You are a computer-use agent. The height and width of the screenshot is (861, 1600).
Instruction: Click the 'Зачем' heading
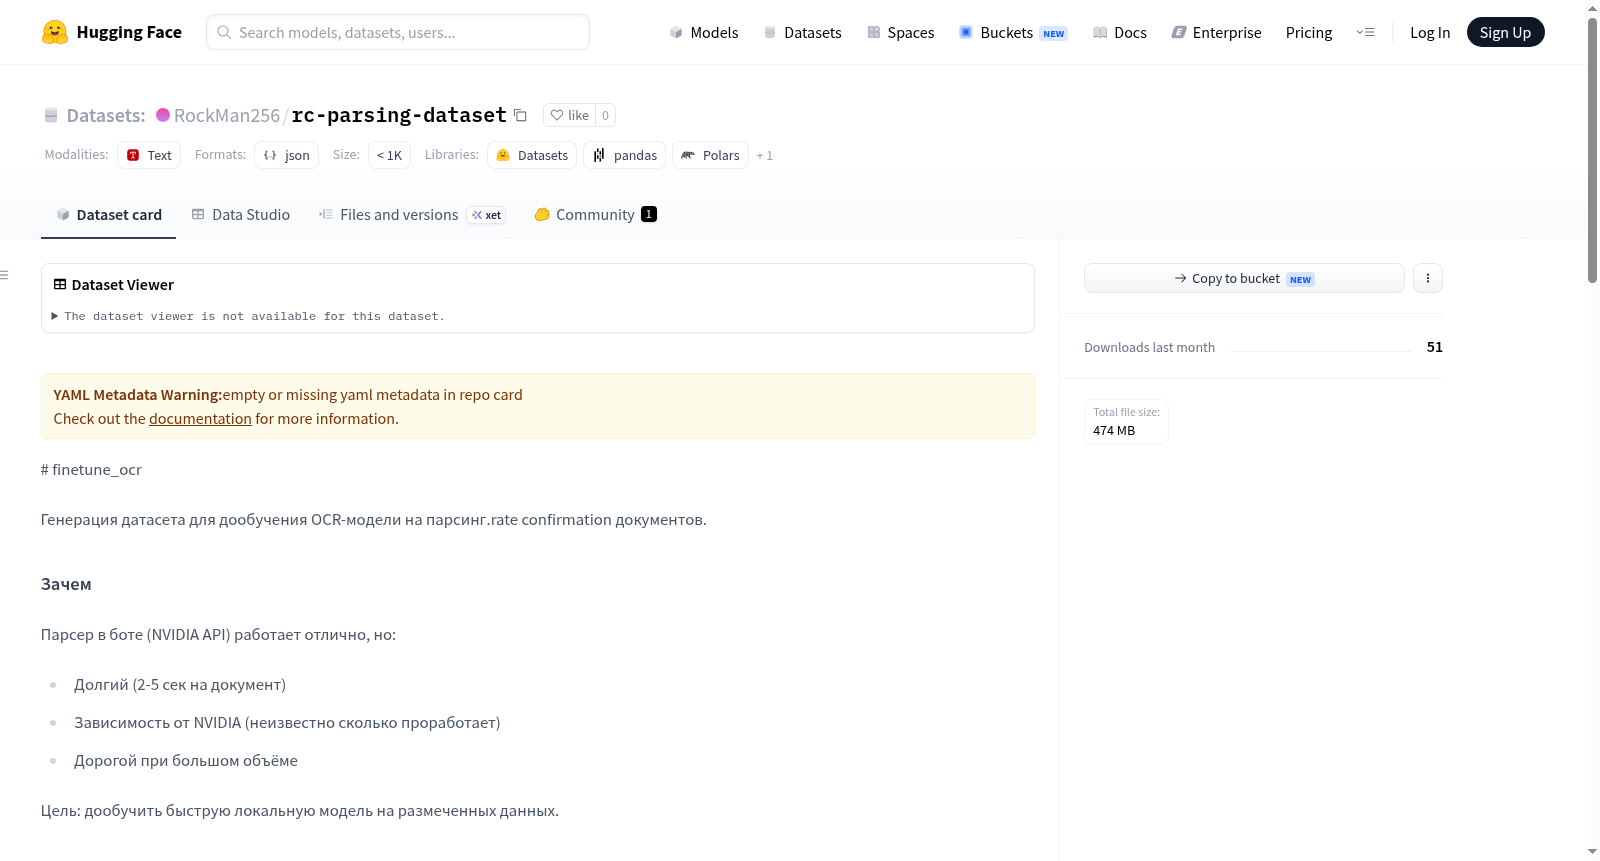click(66, 584)
